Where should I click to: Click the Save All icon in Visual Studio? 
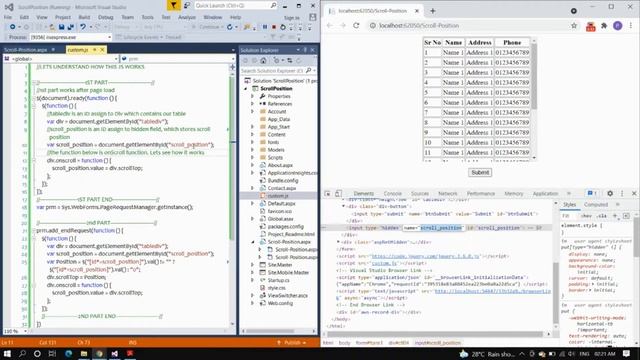coord(70,27)
